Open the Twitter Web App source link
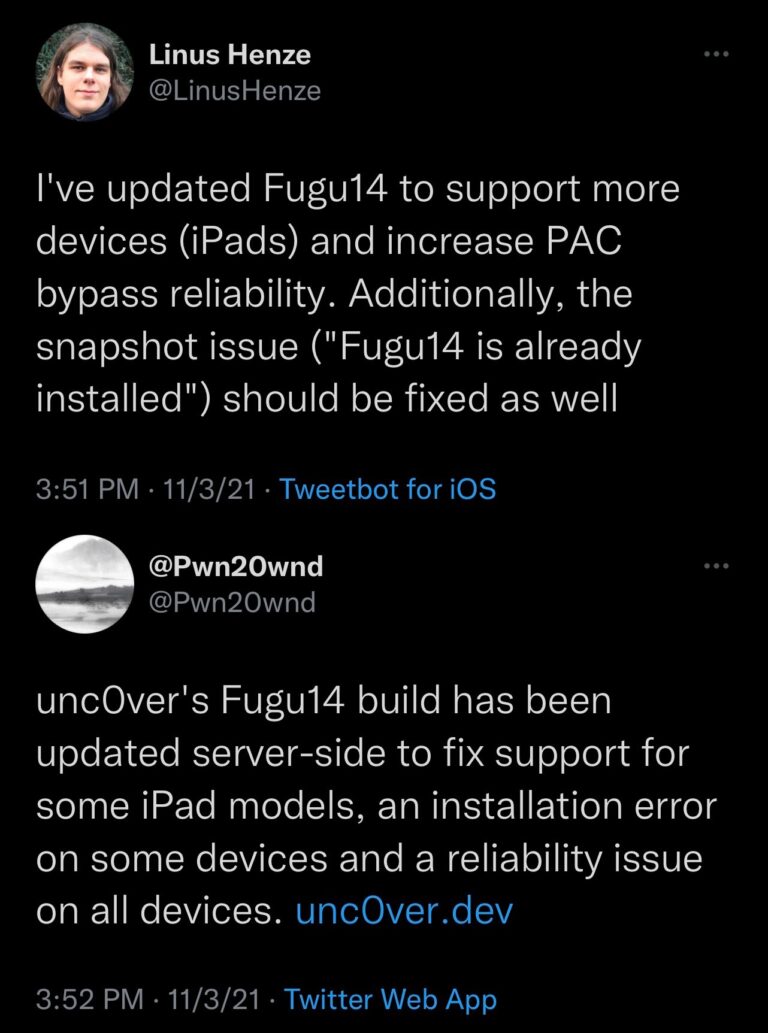 point(388,997)
